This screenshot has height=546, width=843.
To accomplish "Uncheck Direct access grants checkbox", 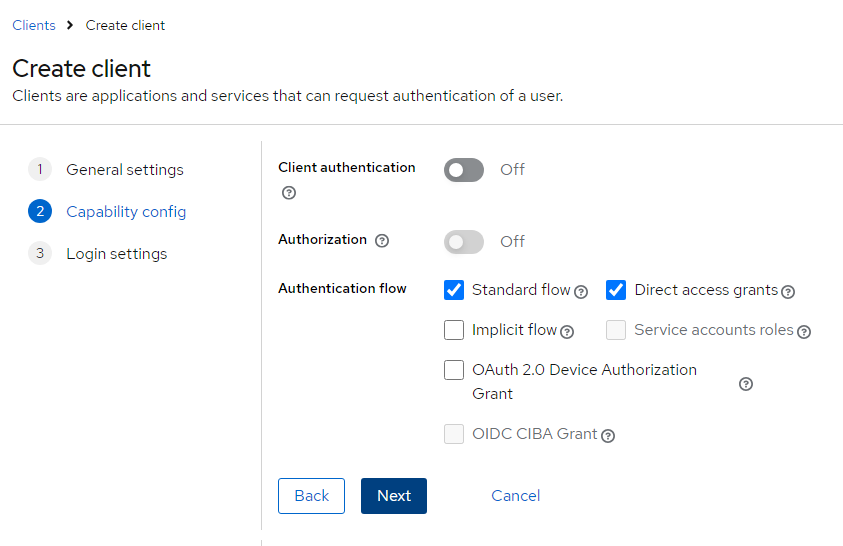I will (616, 290).
